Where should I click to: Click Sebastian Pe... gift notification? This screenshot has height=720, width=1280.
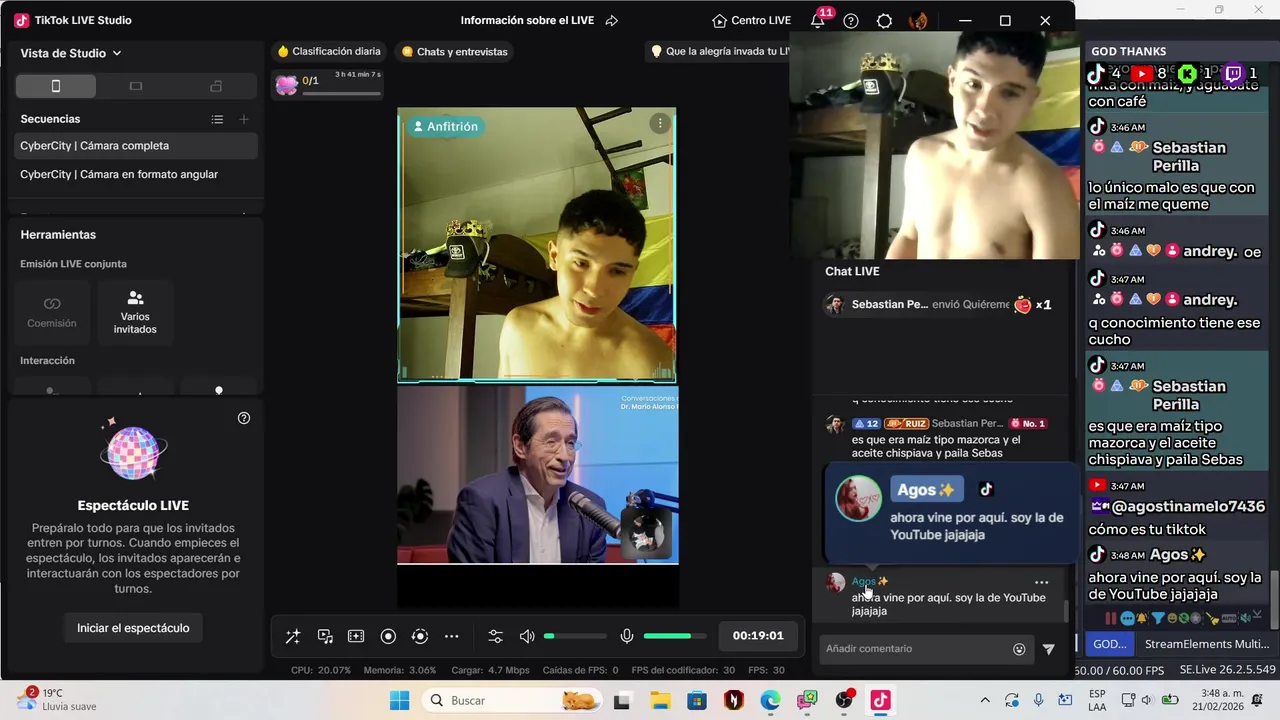click(940, 305)
